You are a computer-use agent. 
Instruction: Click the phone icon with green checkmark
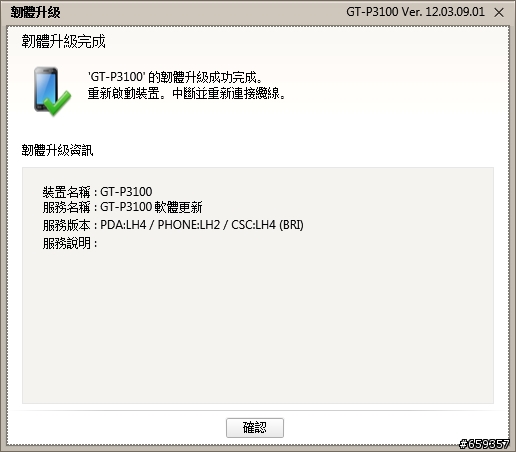pyautogui.click(x=52, y=91)
